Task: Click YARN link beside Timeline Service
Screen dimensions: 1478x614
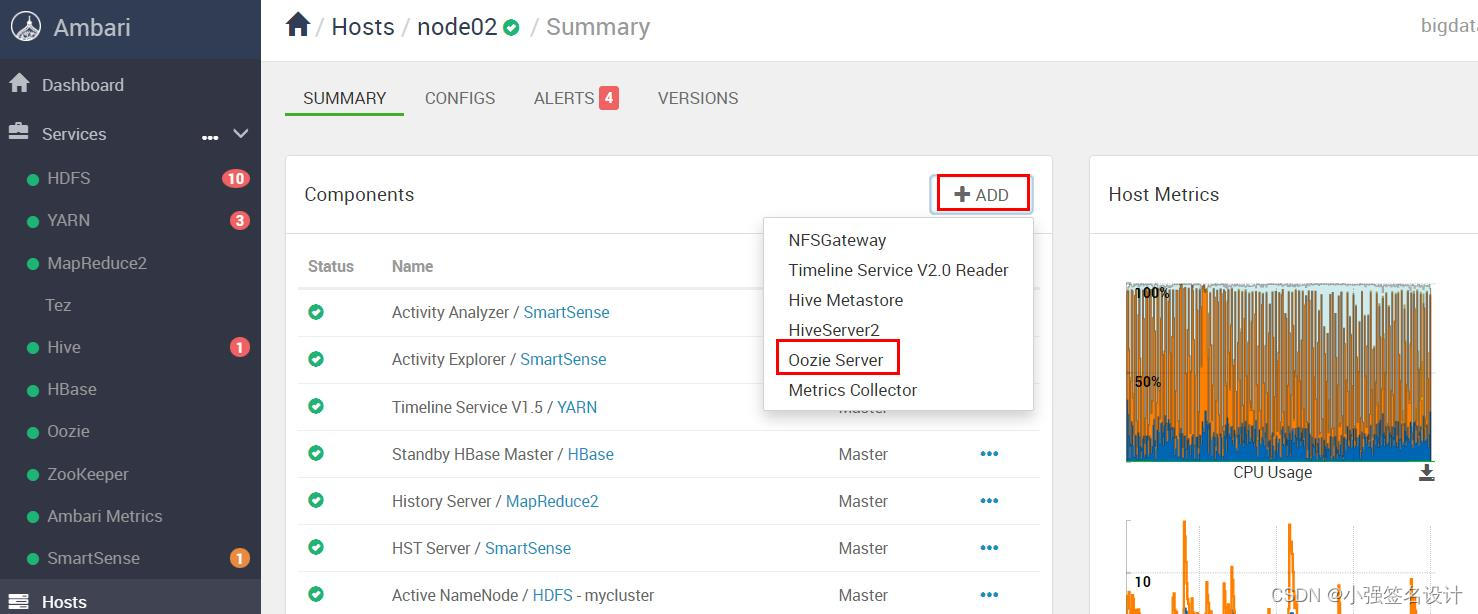Action: 577,407
